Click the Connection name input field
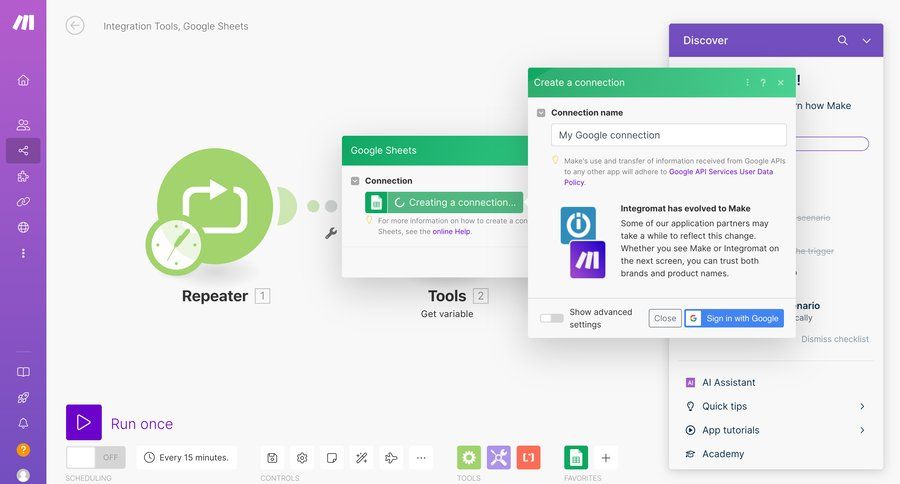 click(x=669, y=135)
